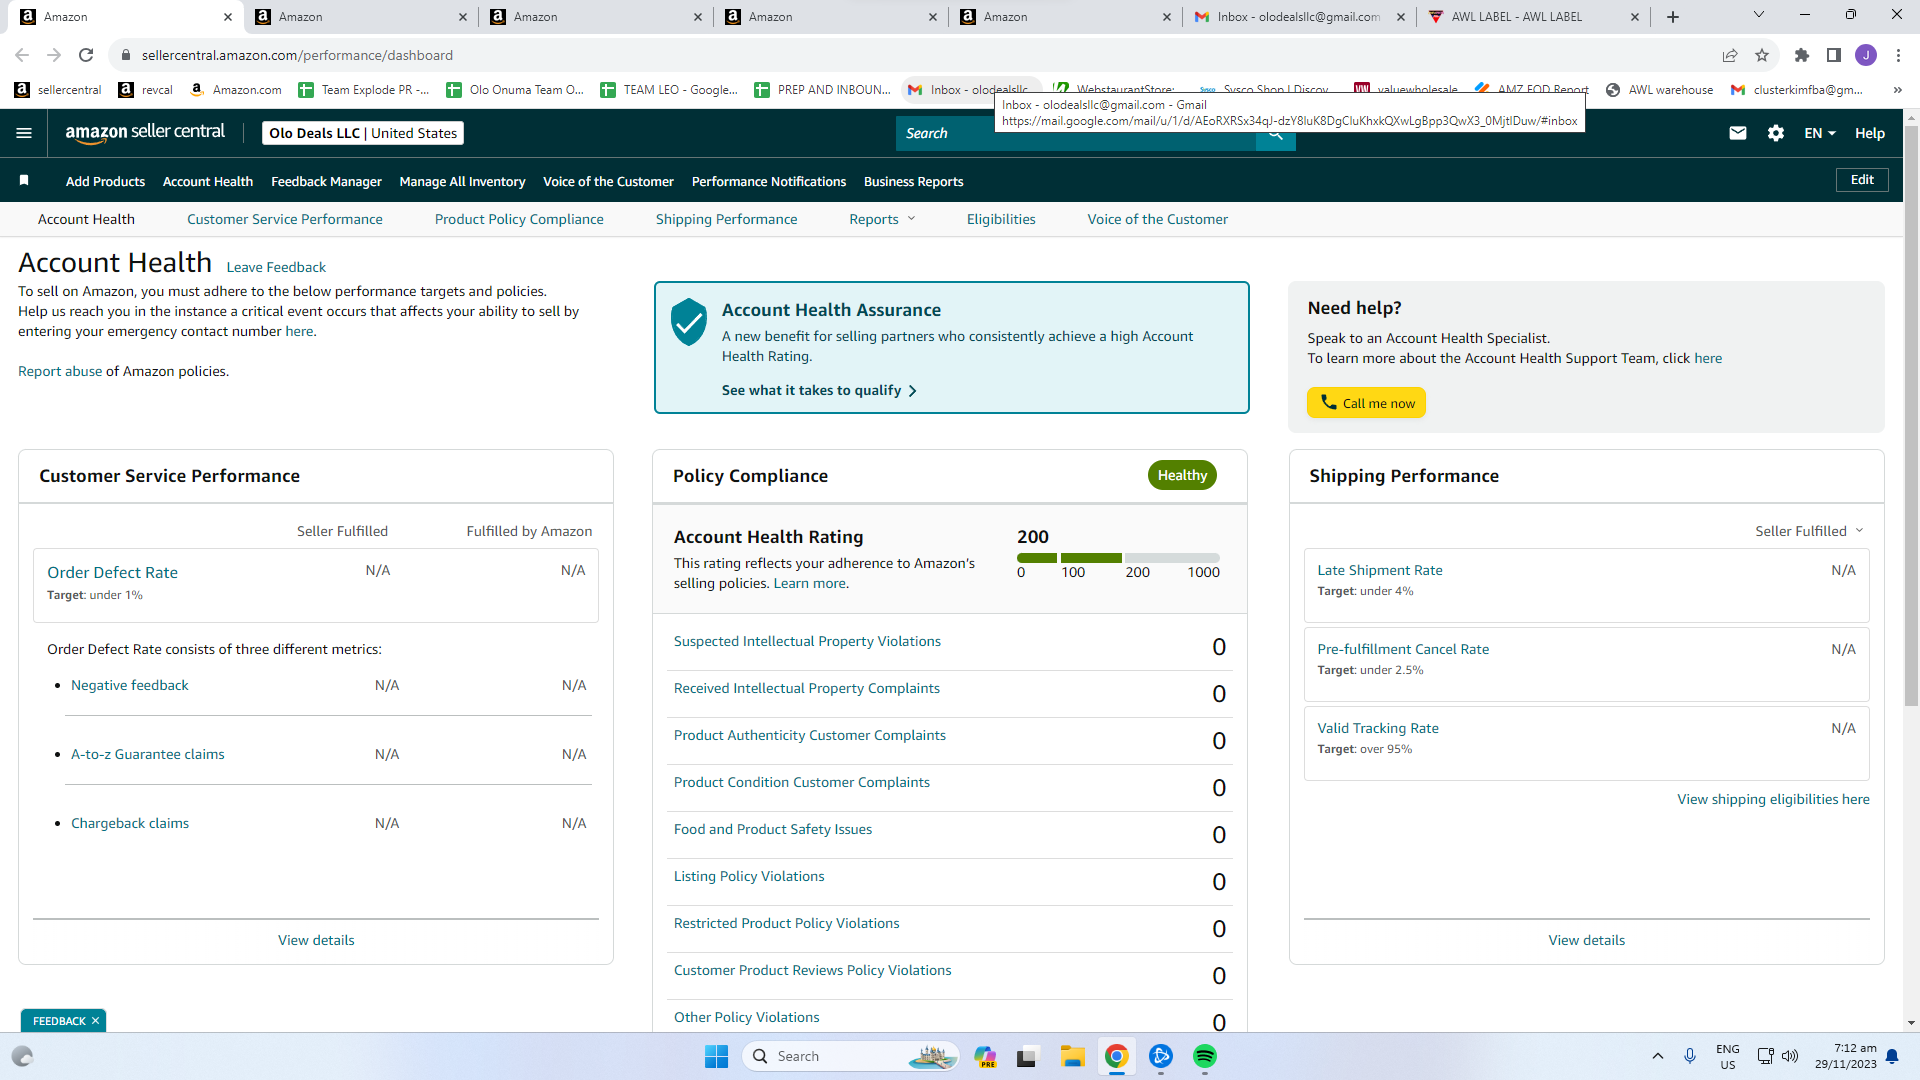Open File Explorer from the taskbar

tap(1072, 1056)
